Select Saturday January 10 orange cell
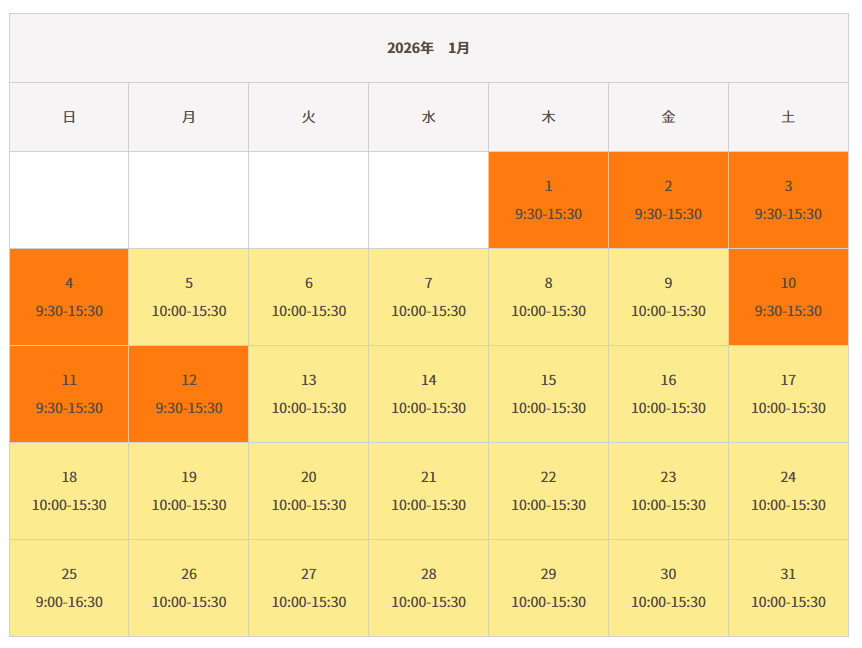The image size is (862, 648). 788,297
